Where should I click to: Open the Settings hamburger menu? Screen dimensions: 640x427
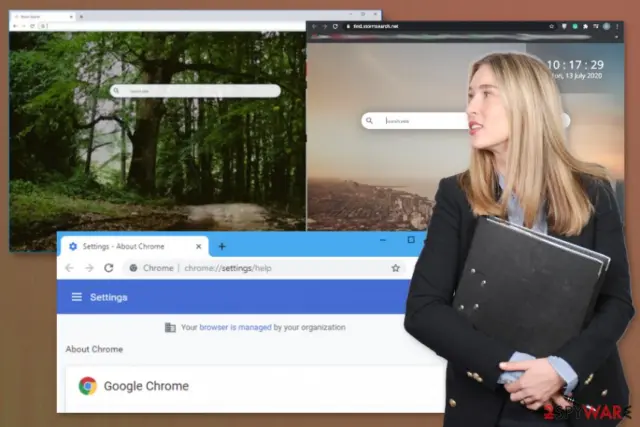tap(76, 297)
